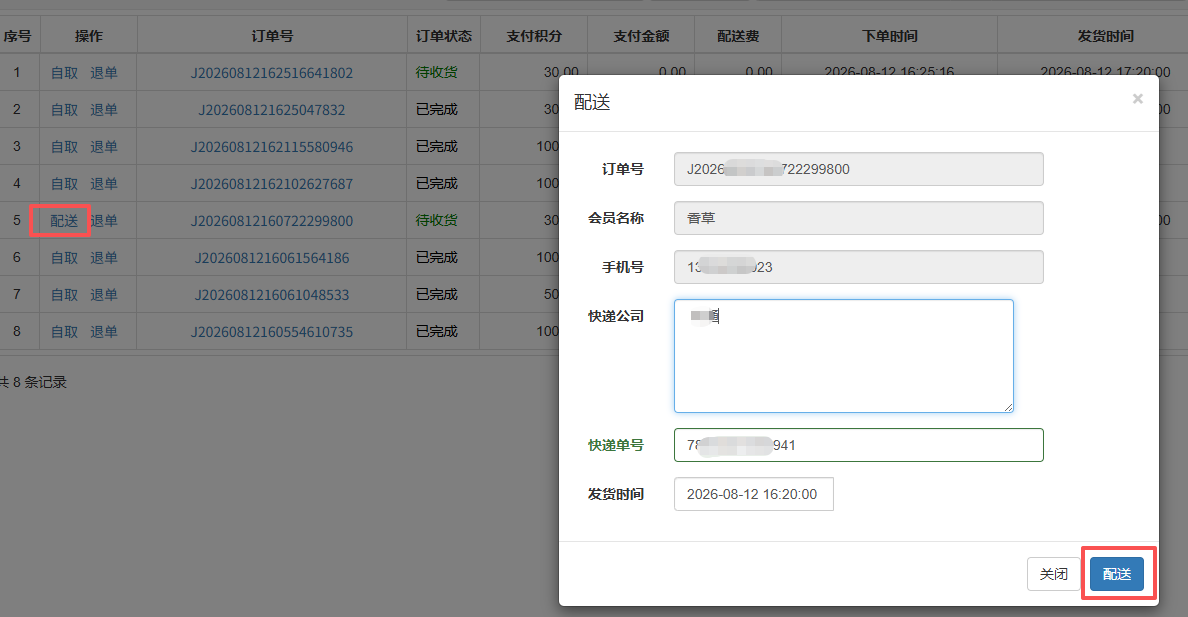Screen dimensions: 1188x617
Task: Click the 订单号 column header
Action: pos(272,36)
